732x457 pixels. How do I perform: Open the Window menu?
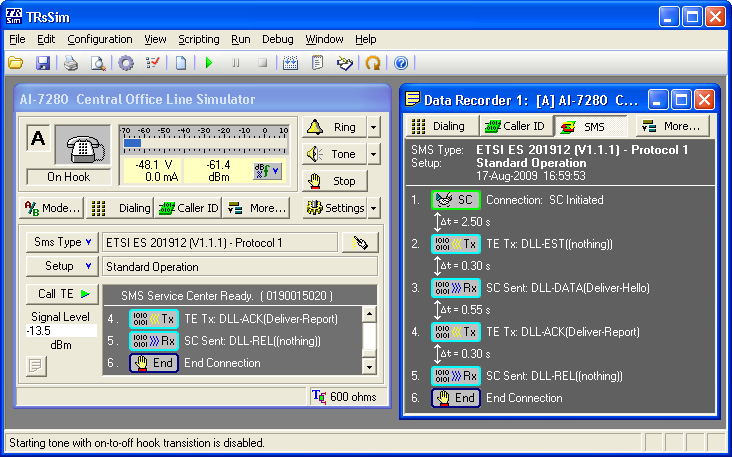[x=324, y=39]
